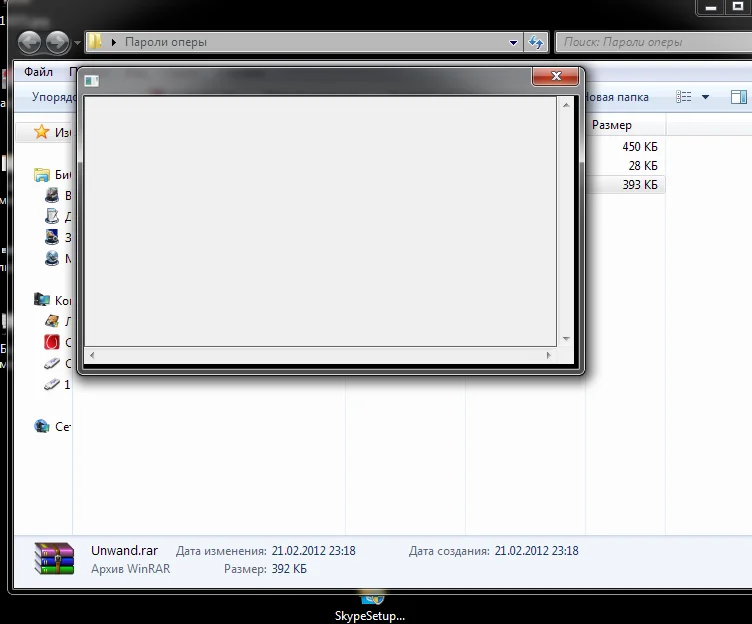The height and width of the screenshot is (624, 752).
Task: Close the blank dialog with the red X
Action: click(555, 76)
